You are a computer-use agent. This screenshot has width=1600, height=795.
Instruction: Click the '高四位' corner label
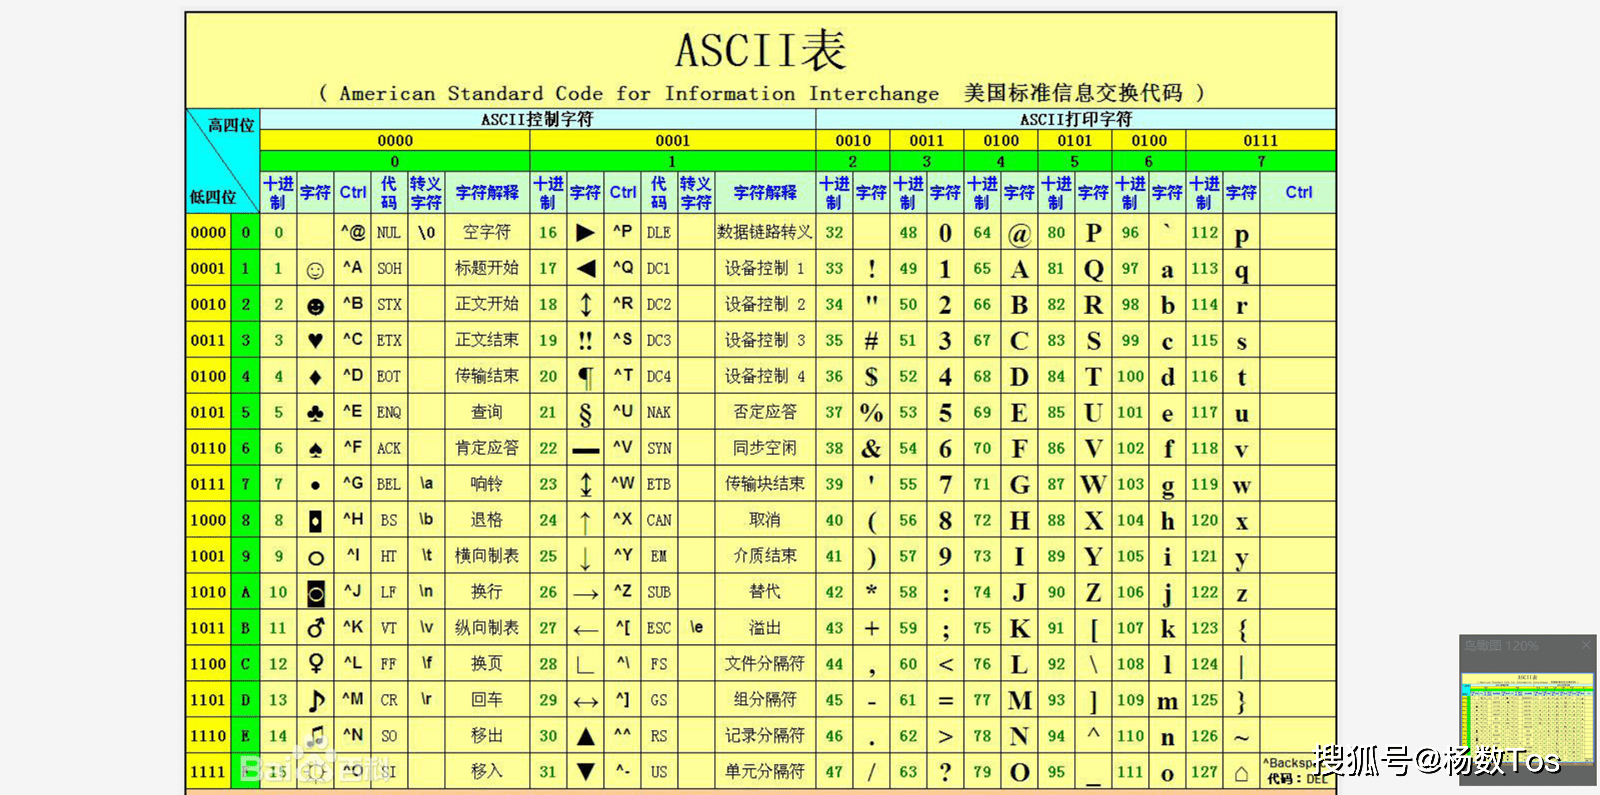231,125
